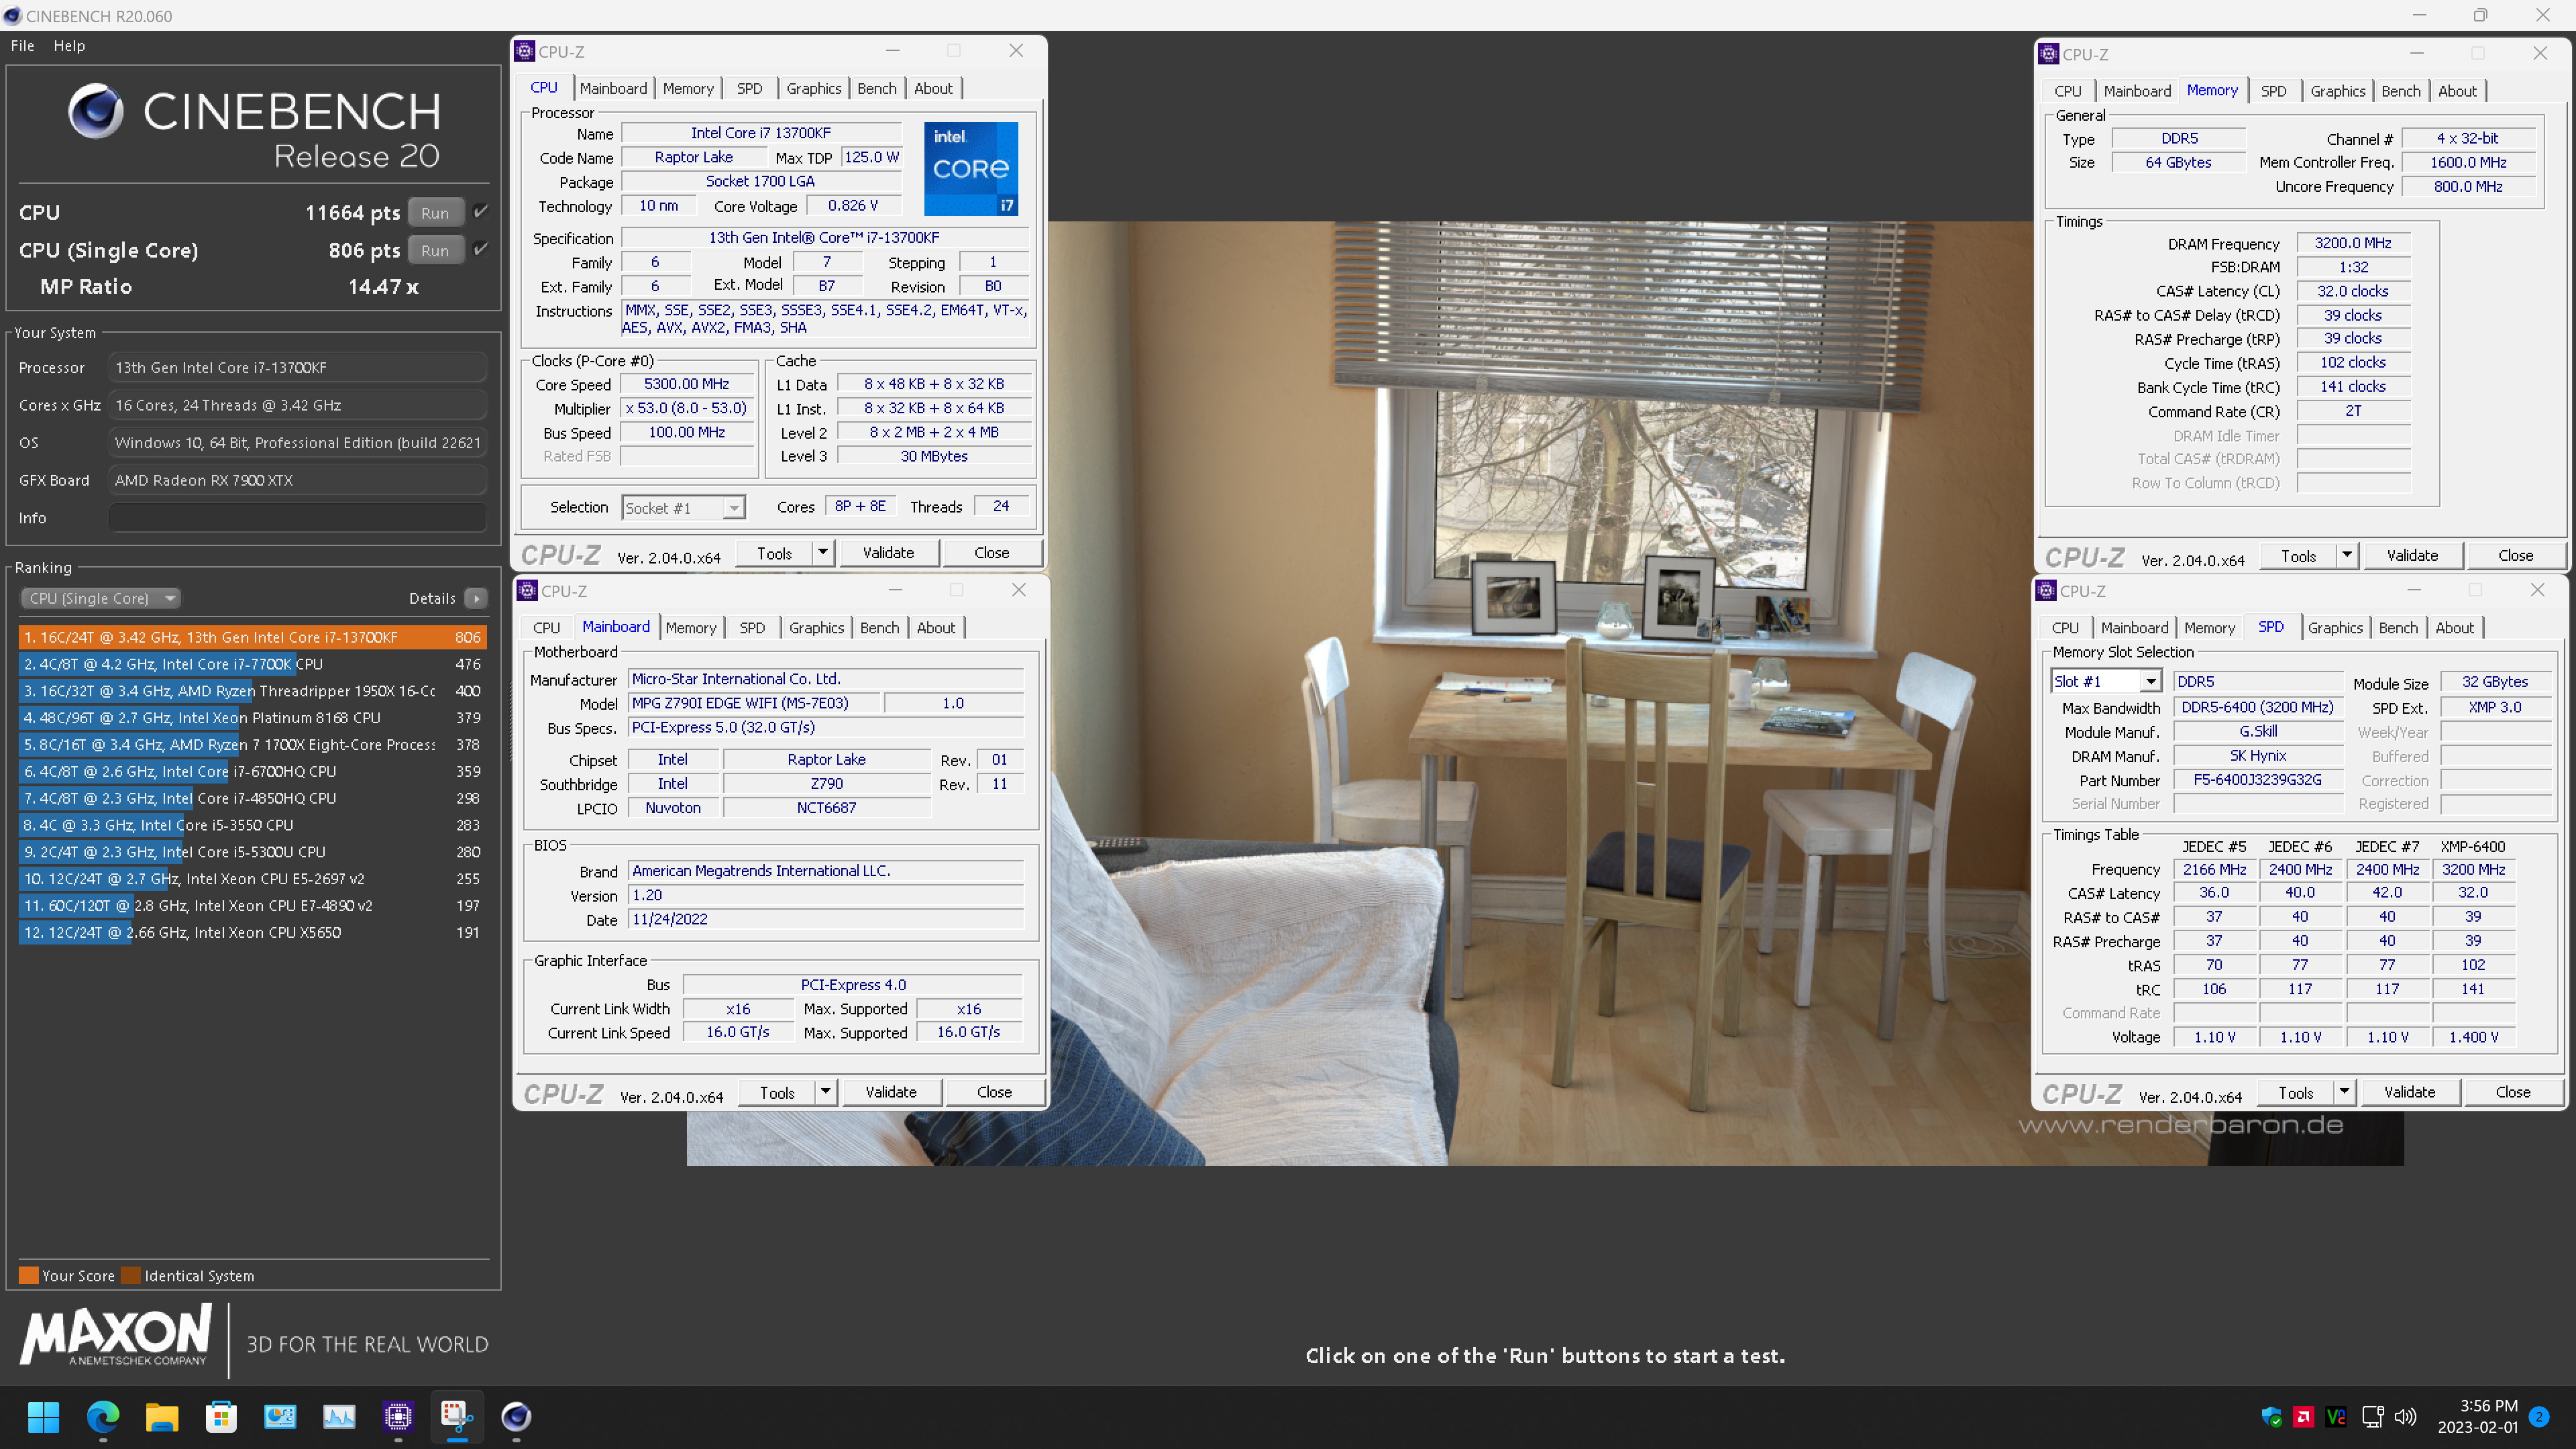Screen dimensions: 2576x1449
Task: Open the Slot #1 memory slot dropdown
Action: click(x=2106, y=681)
